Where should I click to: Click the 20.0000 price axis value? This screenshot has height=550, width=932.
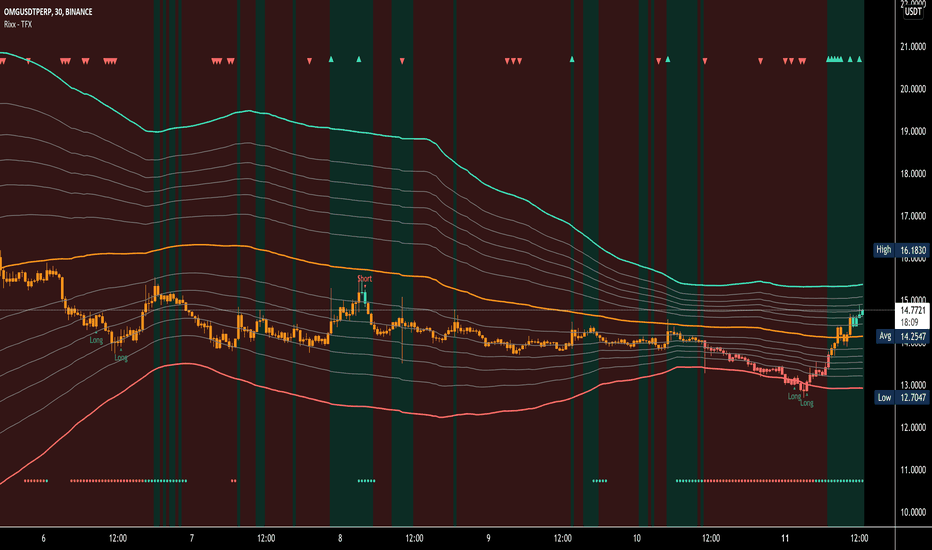click(913, 89)
